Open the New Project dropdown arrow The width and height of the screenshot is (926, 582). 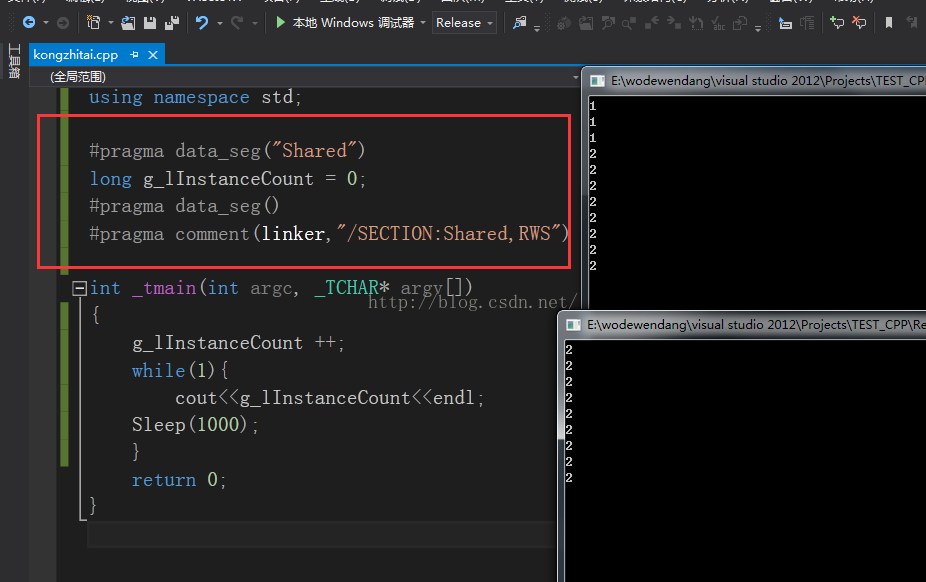tap(110, 23)
